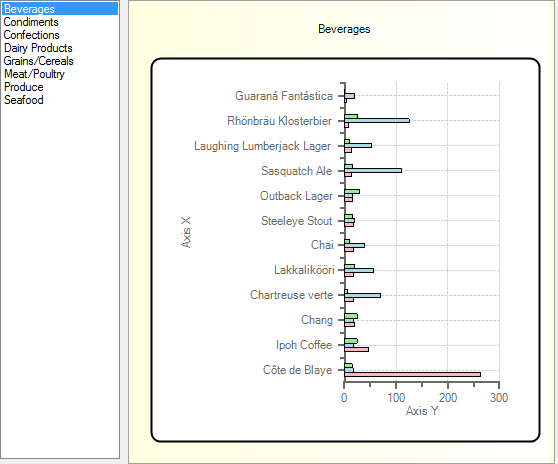Click the blue Lakkalikööri bar
This screenshot has width=558, height=464.
(x=359, y=270)
